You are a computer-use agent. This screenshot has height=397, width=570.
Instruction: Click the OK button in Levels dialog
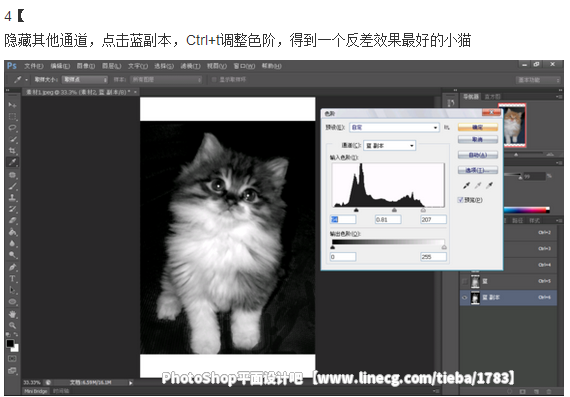click(x=478, y=127)
